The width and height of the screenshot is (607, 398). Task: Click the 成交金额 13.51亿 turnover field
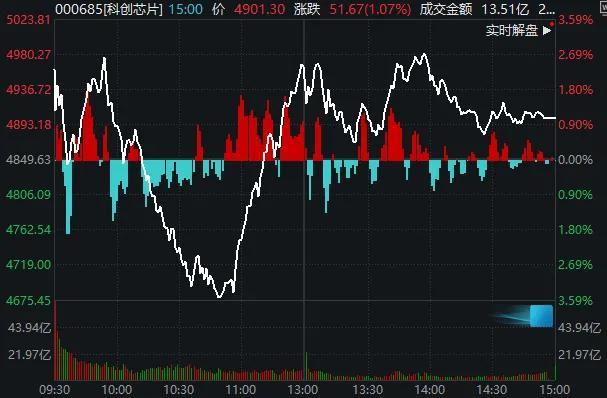point(474,9)
